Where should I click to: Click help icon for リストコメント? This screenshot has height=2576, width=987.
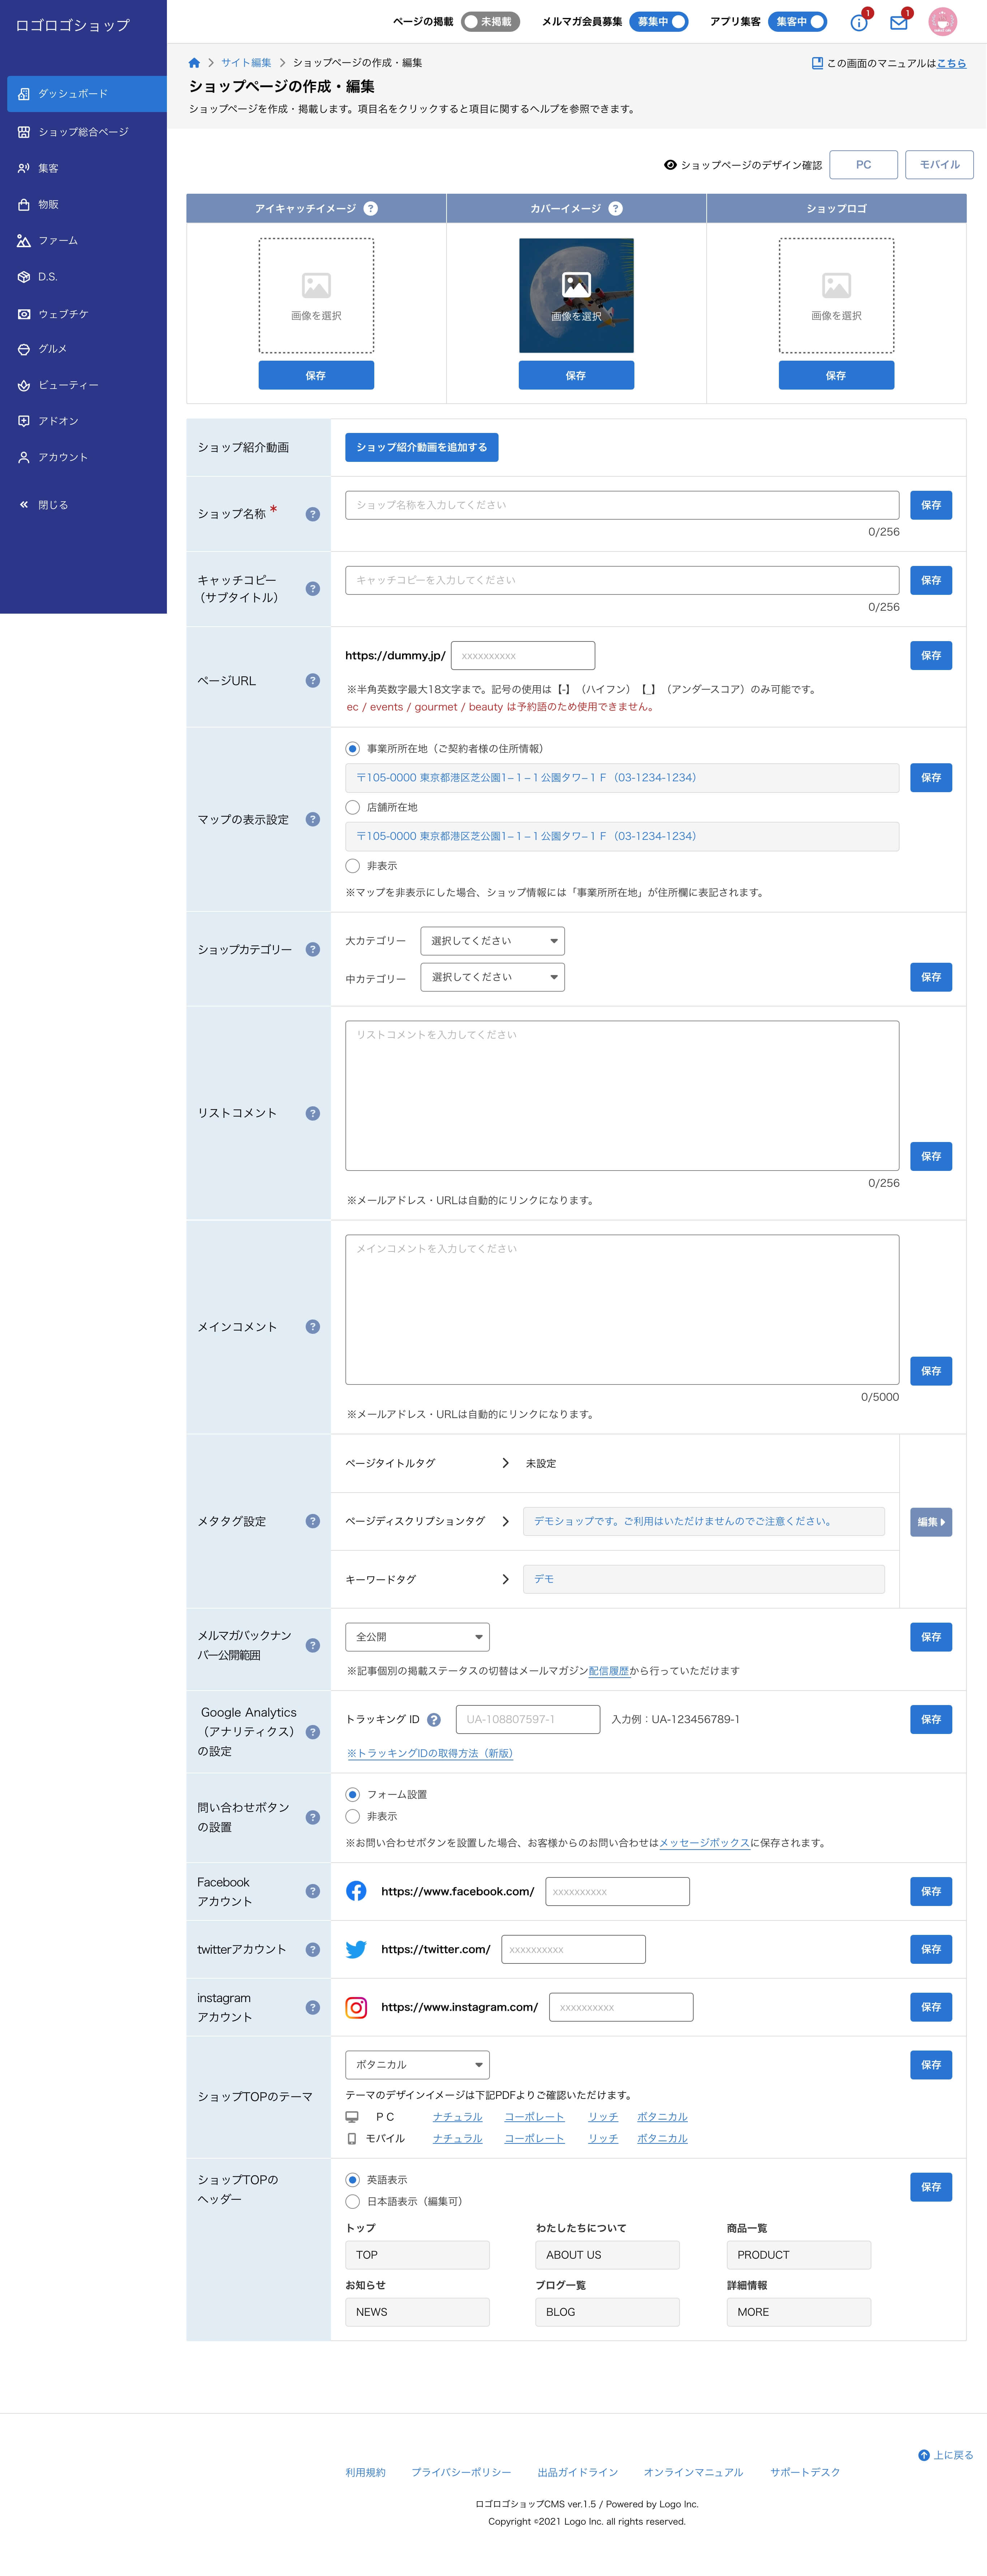click(x=313, y=1113)
